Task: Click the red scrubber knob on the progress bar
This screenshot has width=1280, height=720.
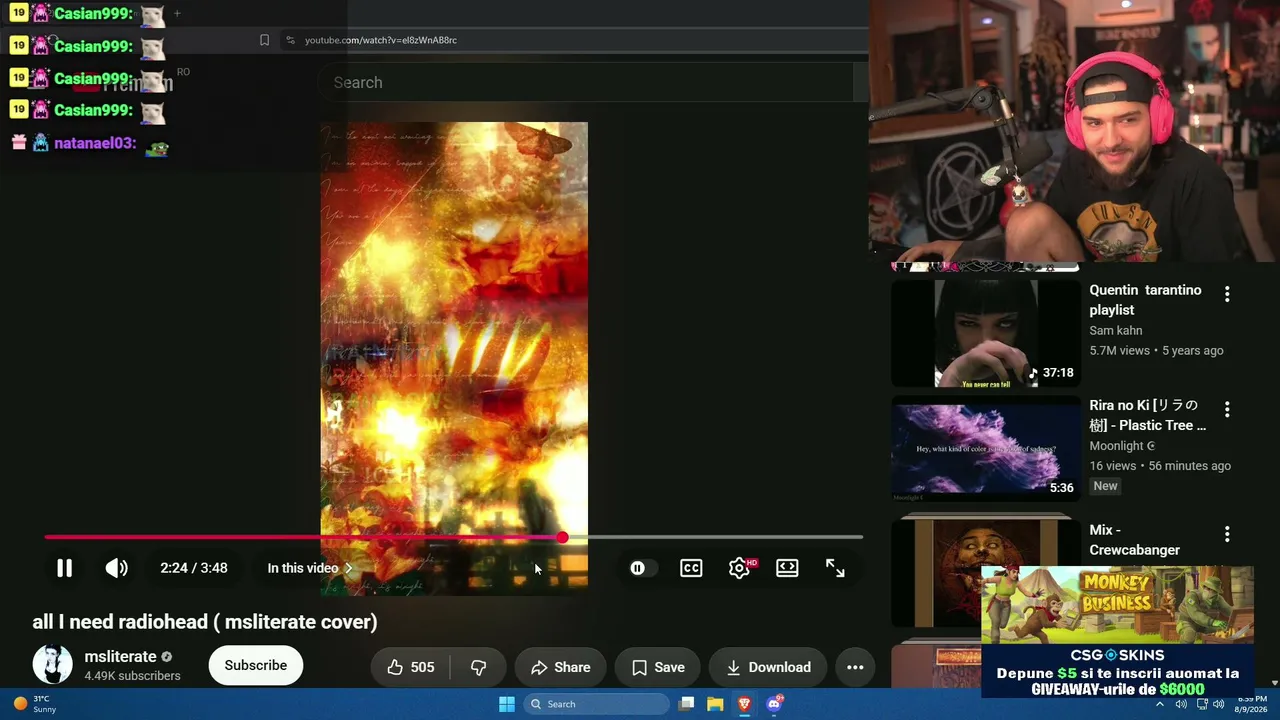Action: [562, 538]
